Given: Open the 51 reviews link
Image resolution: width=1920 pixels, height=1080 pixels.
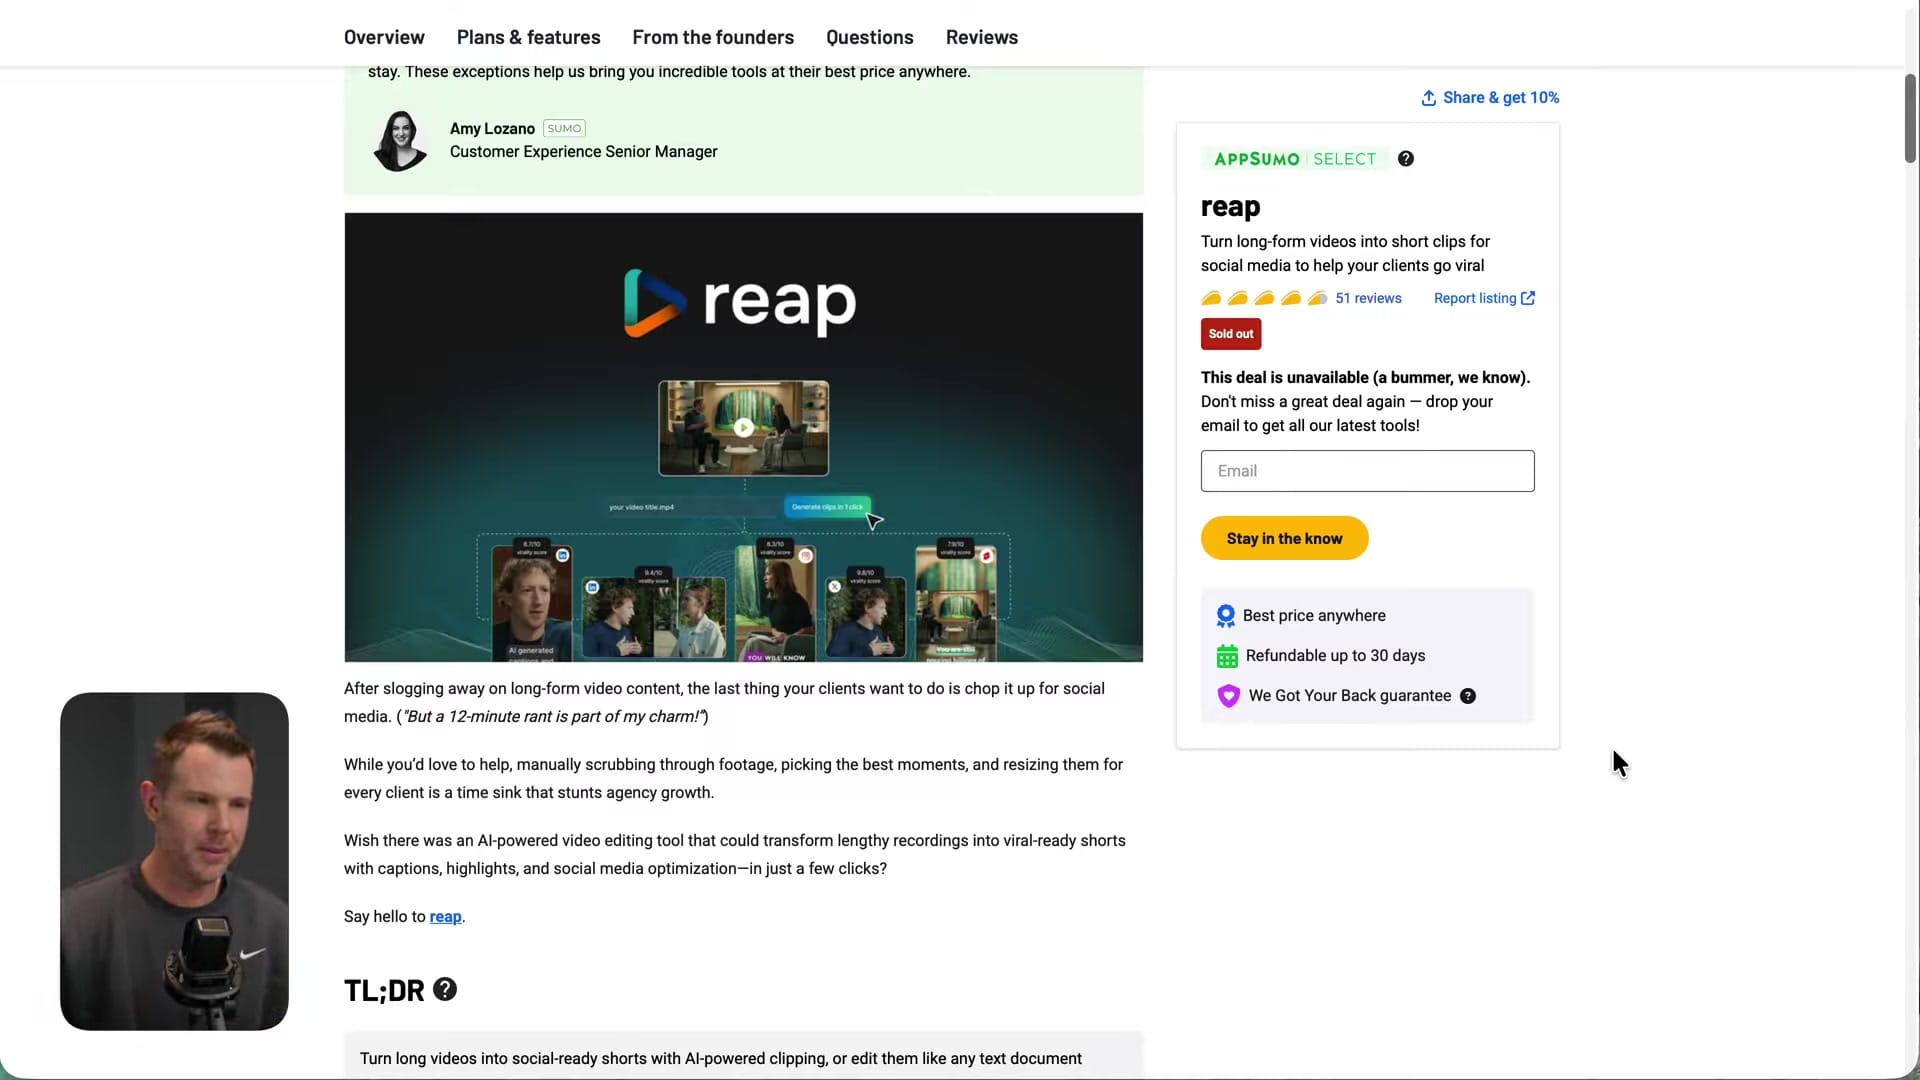Looking at the screenshot, I should point(1368,298).
